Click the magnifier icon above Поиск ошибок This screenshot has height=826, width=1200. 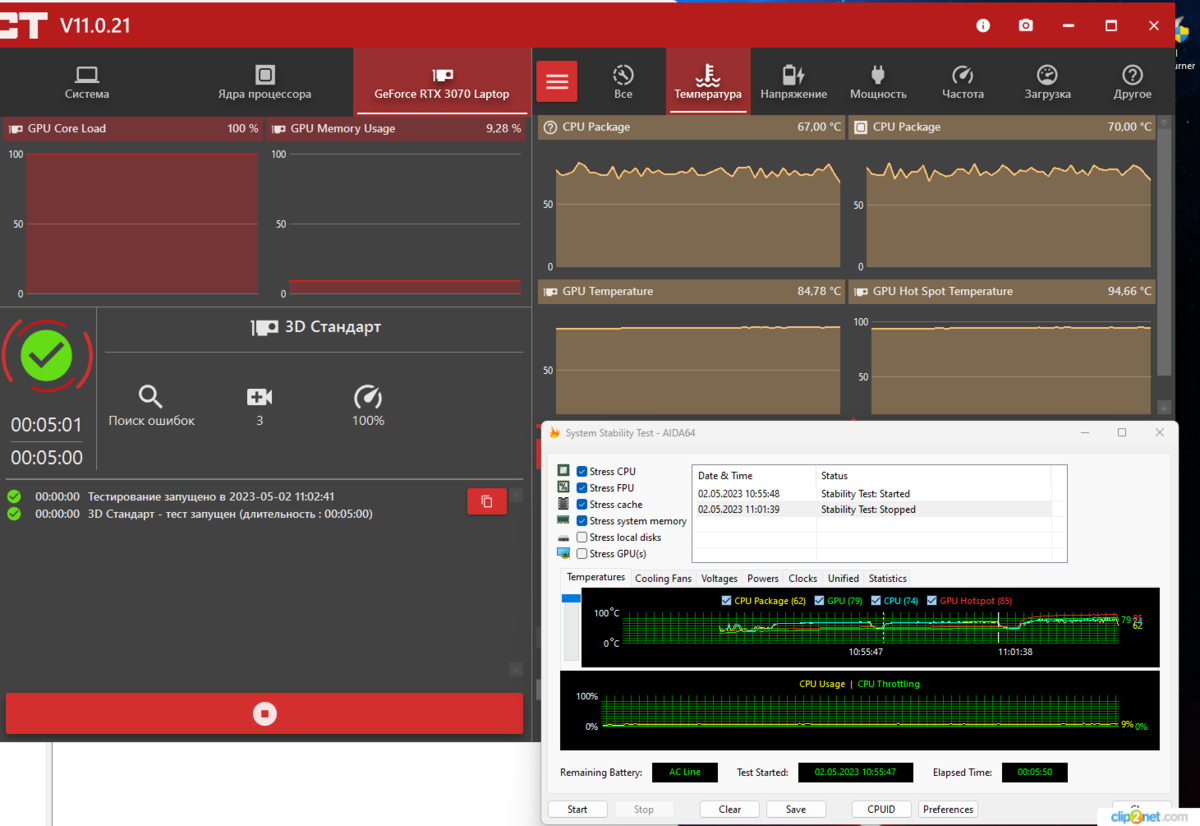click(x=150, y=396)
